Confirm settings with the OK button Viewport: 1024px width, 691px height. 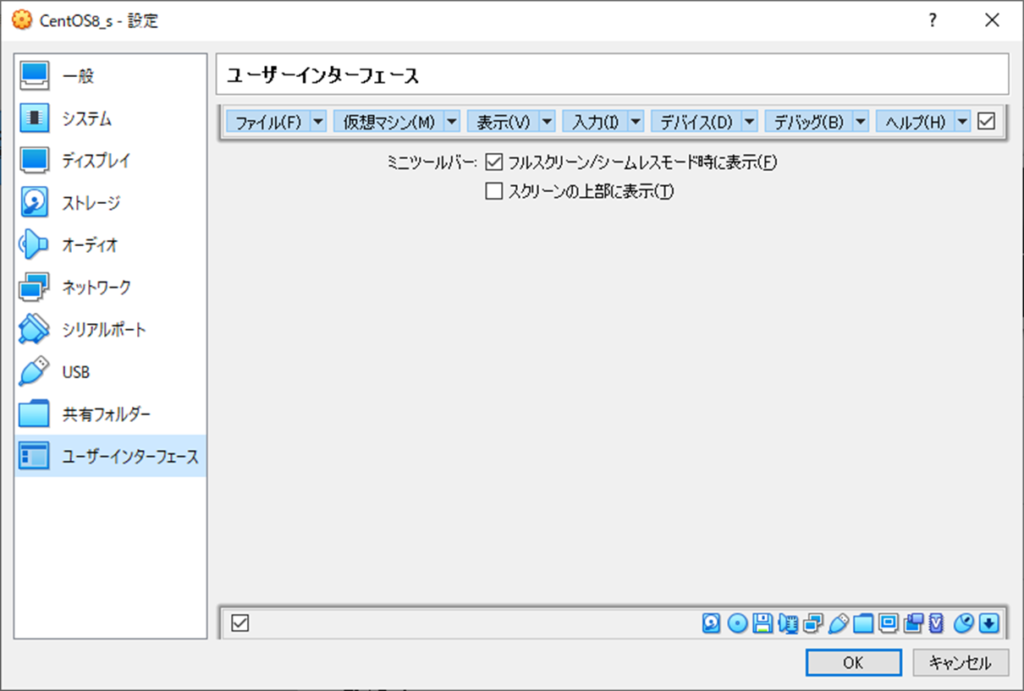(x=854, y=663)
